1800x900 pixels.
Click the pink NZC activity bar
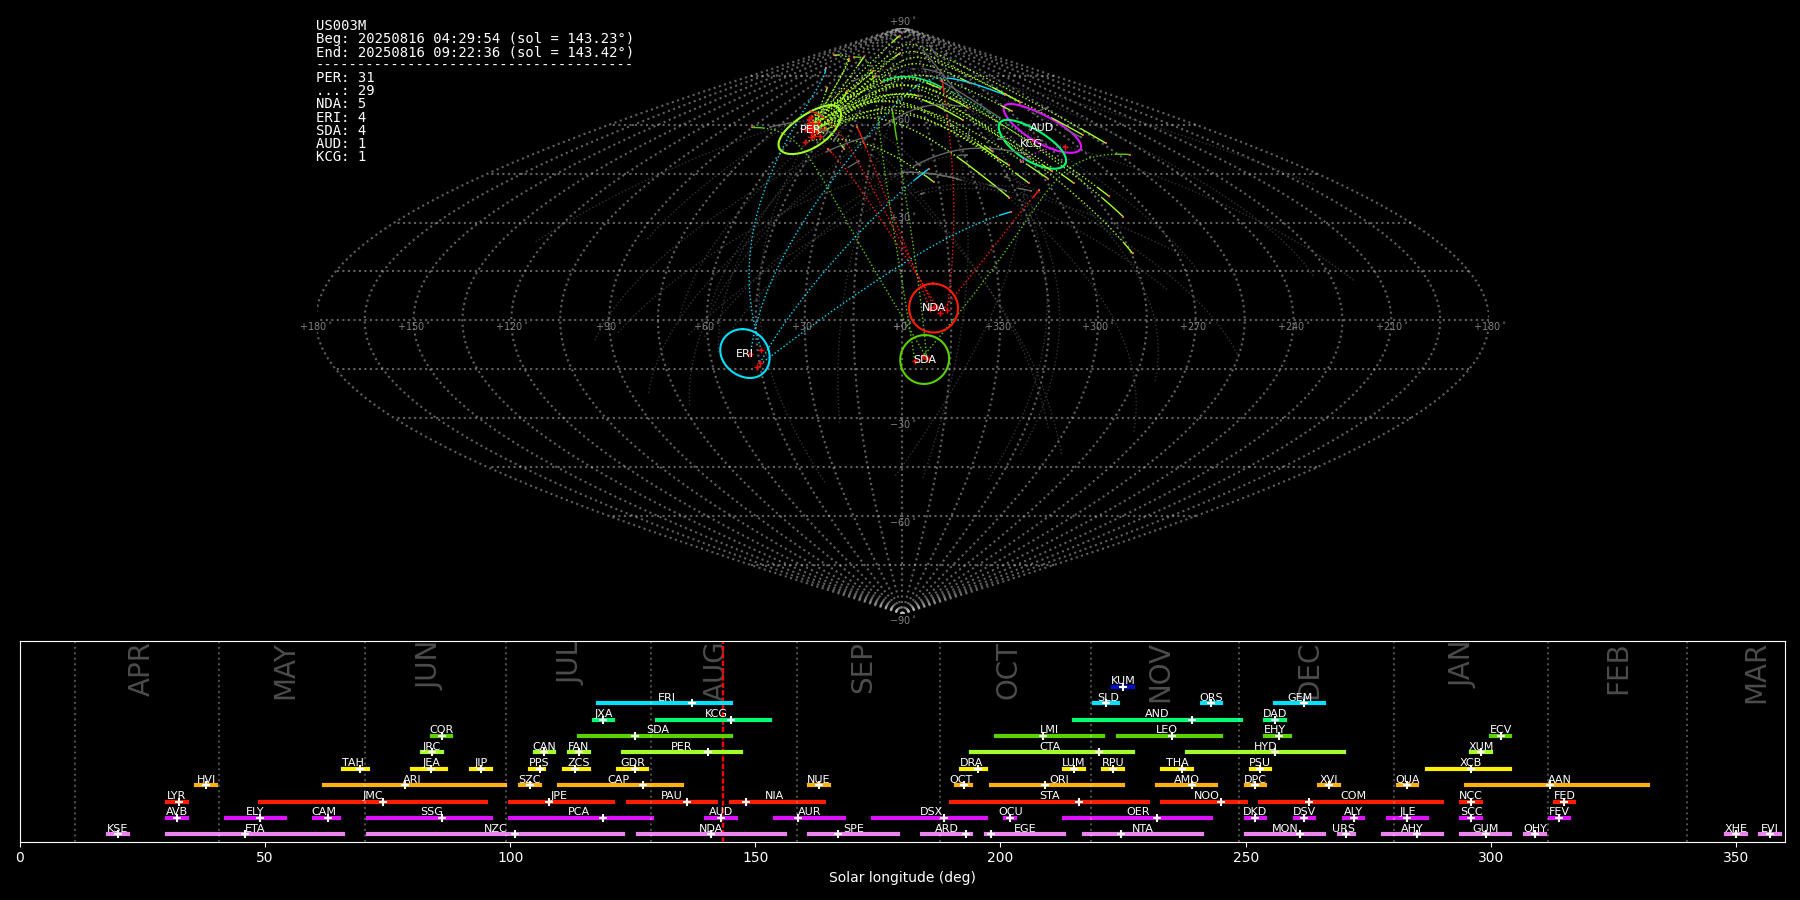[x=495, y=834]
